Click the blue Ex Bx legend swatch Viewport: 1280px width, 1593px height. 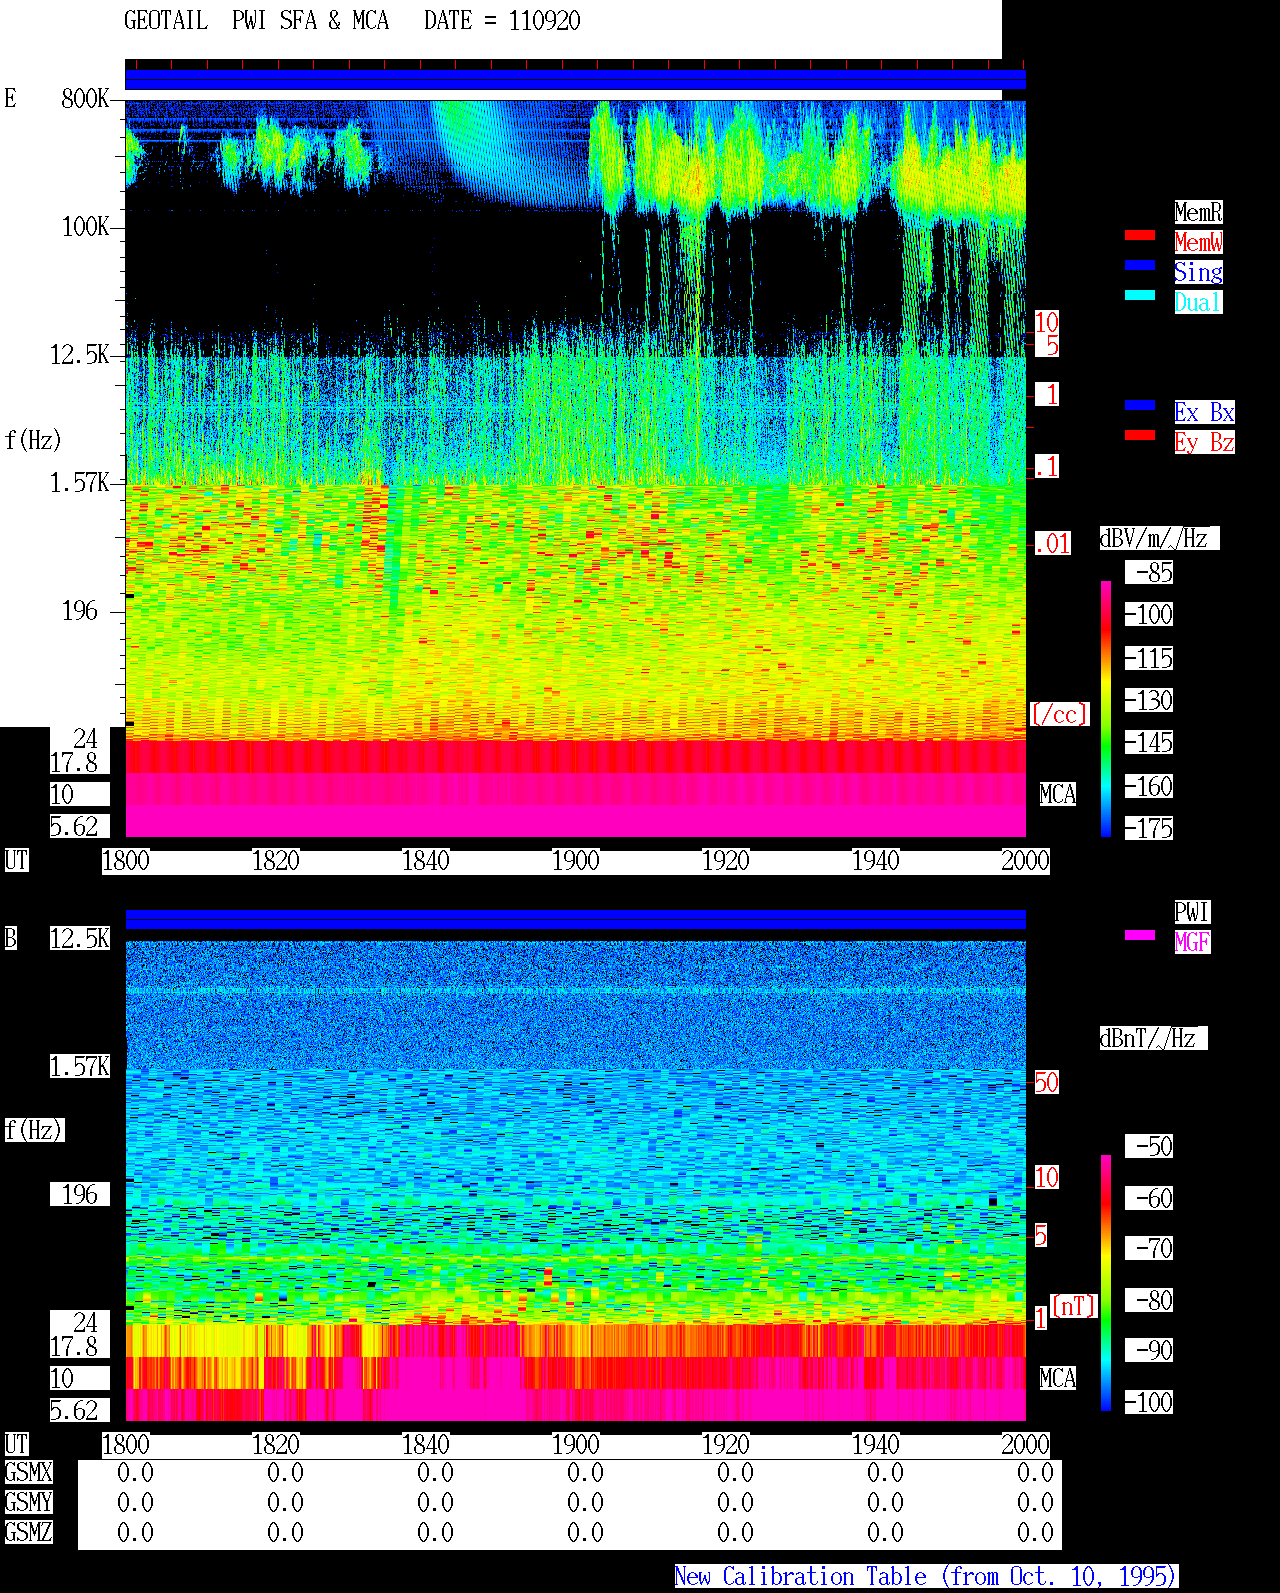[1140, 405]
